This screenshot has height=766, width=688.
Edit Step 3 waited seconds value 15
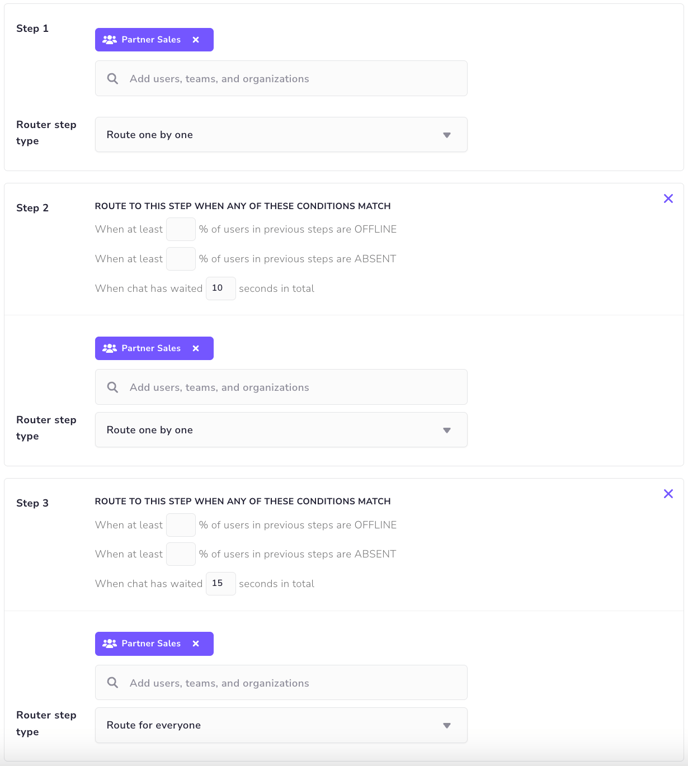pos(220,583)
